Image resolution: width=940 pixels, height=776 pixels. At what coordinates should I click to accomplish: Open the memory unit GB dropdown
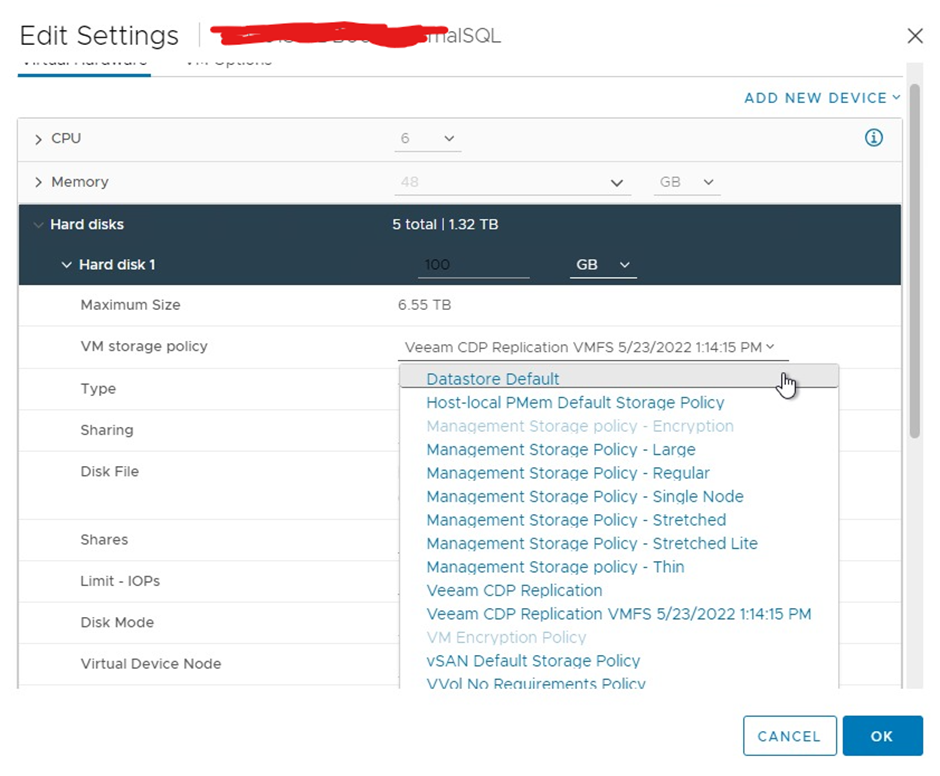(x=687, y=183)
